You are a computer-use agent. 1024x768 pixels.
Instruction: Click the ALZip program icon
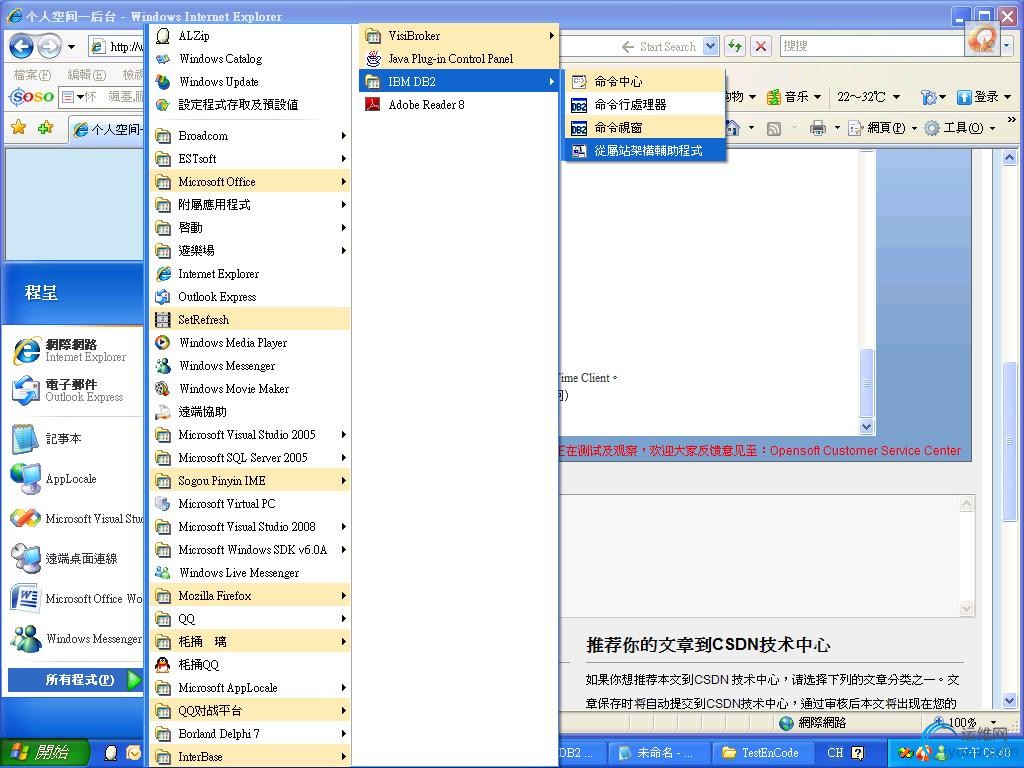pos(163,36)
